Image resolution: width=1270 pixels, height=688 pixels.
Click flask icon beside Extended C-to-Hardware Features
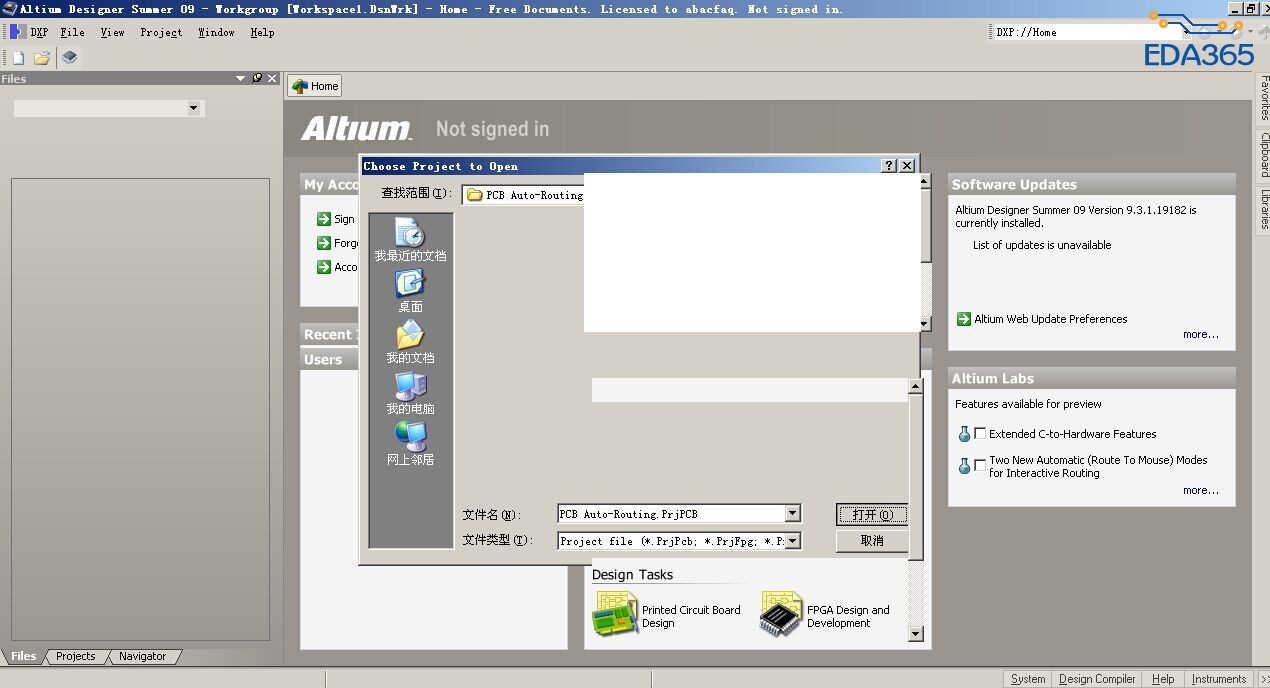click(964, 434)
